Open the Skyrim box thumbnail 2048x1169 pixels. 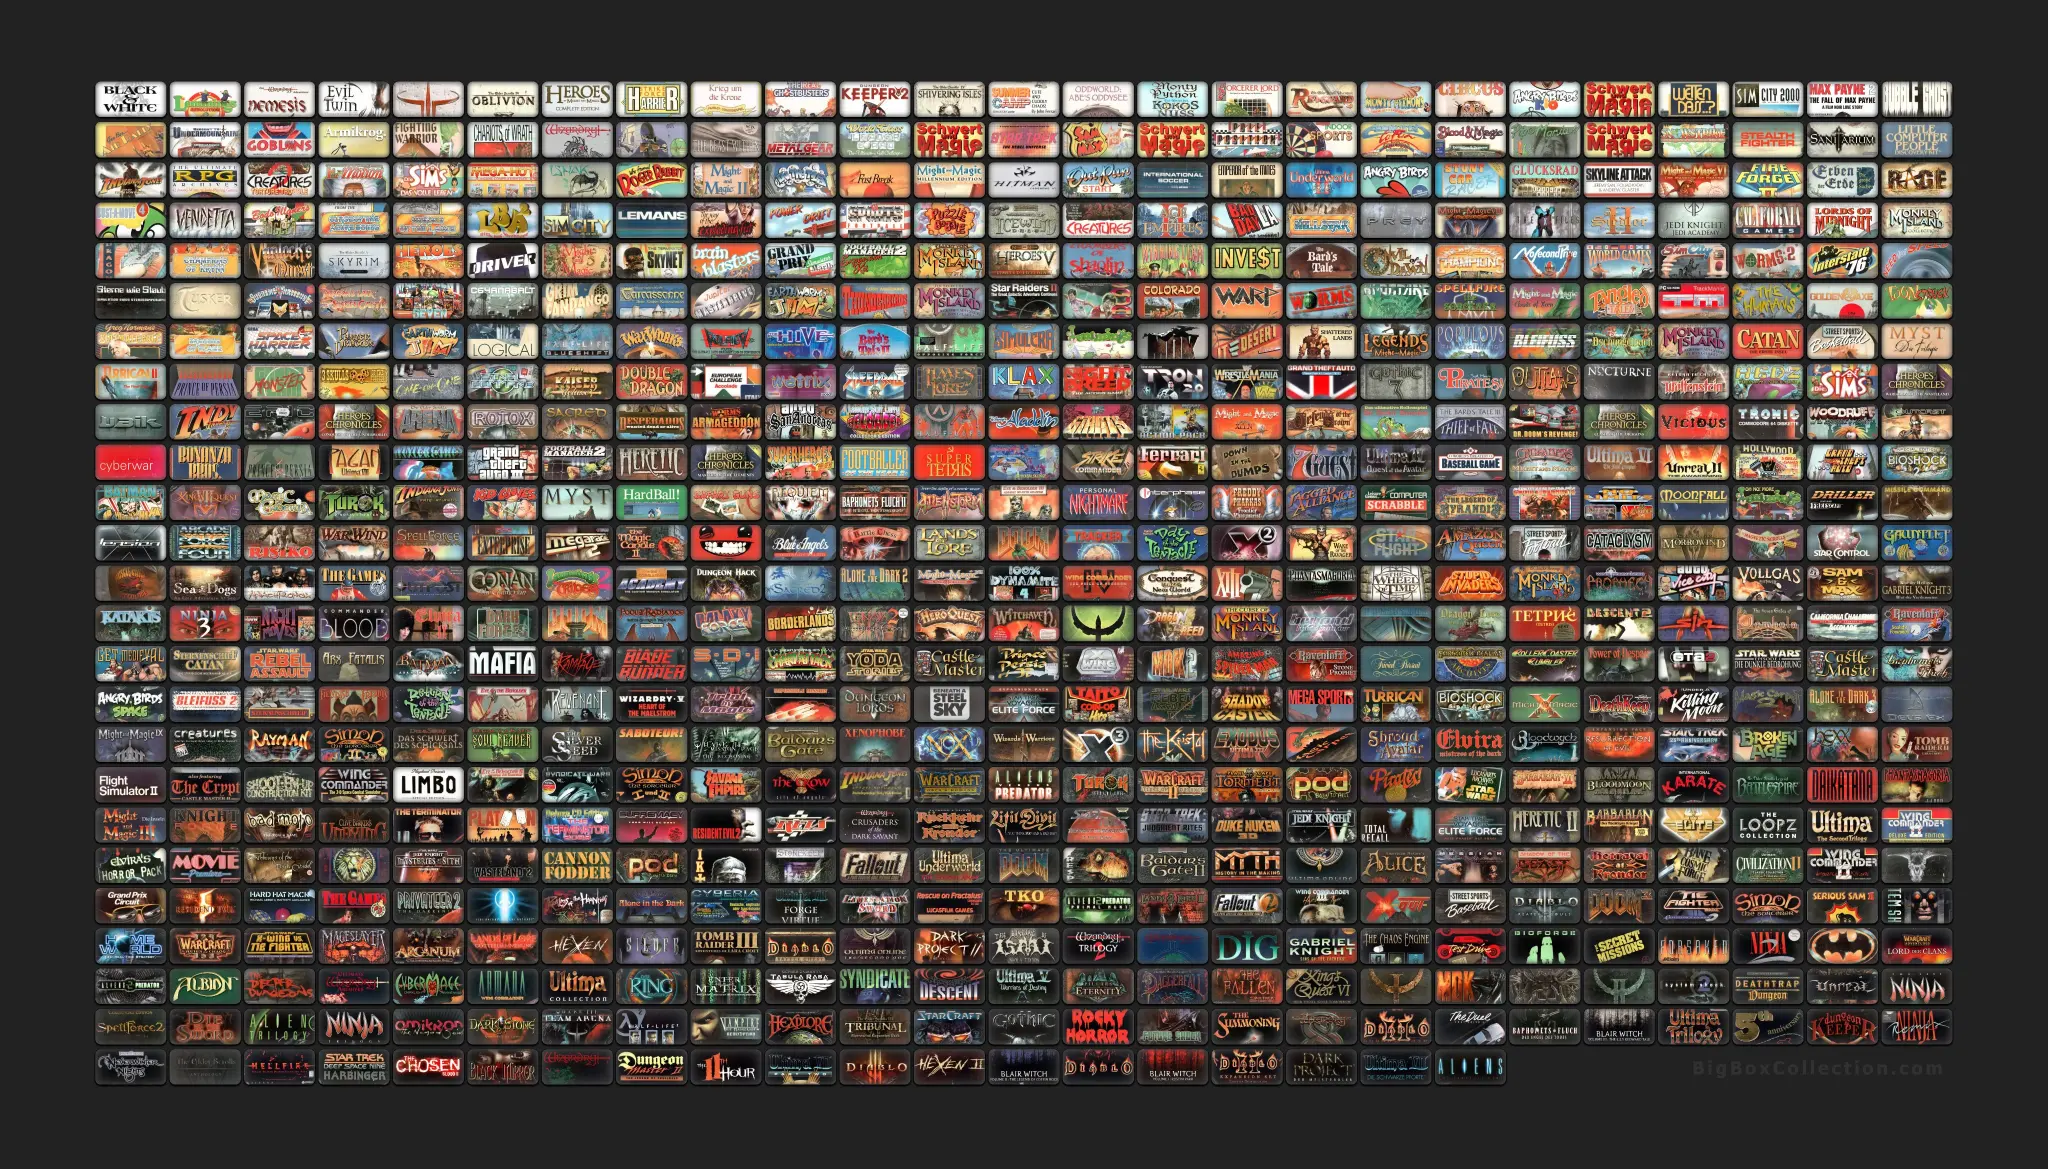click(354, 260)
